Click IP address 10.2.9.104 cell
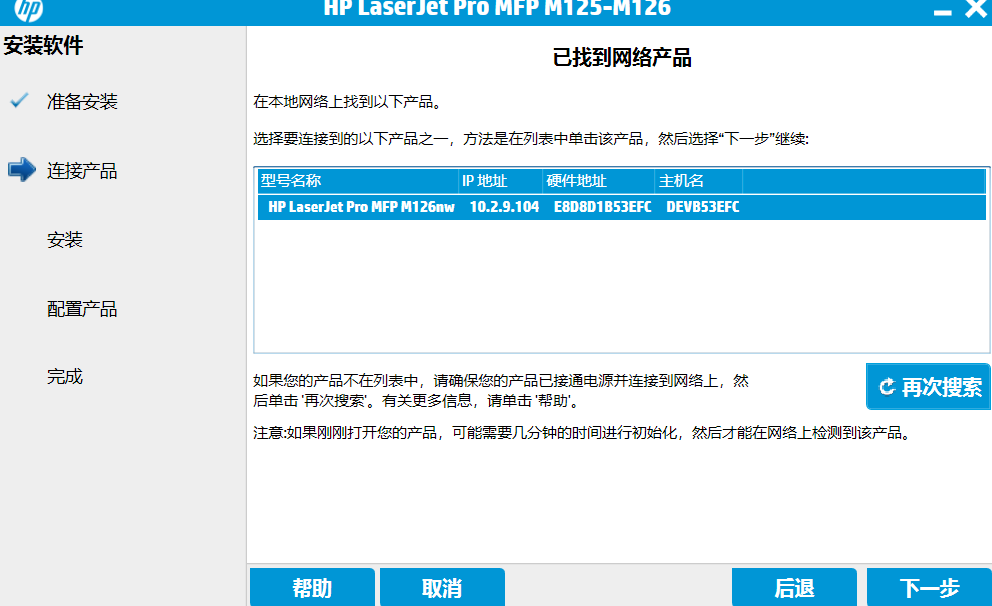The height and width of the screenshot is (606, 992). (x=504, y=207)
